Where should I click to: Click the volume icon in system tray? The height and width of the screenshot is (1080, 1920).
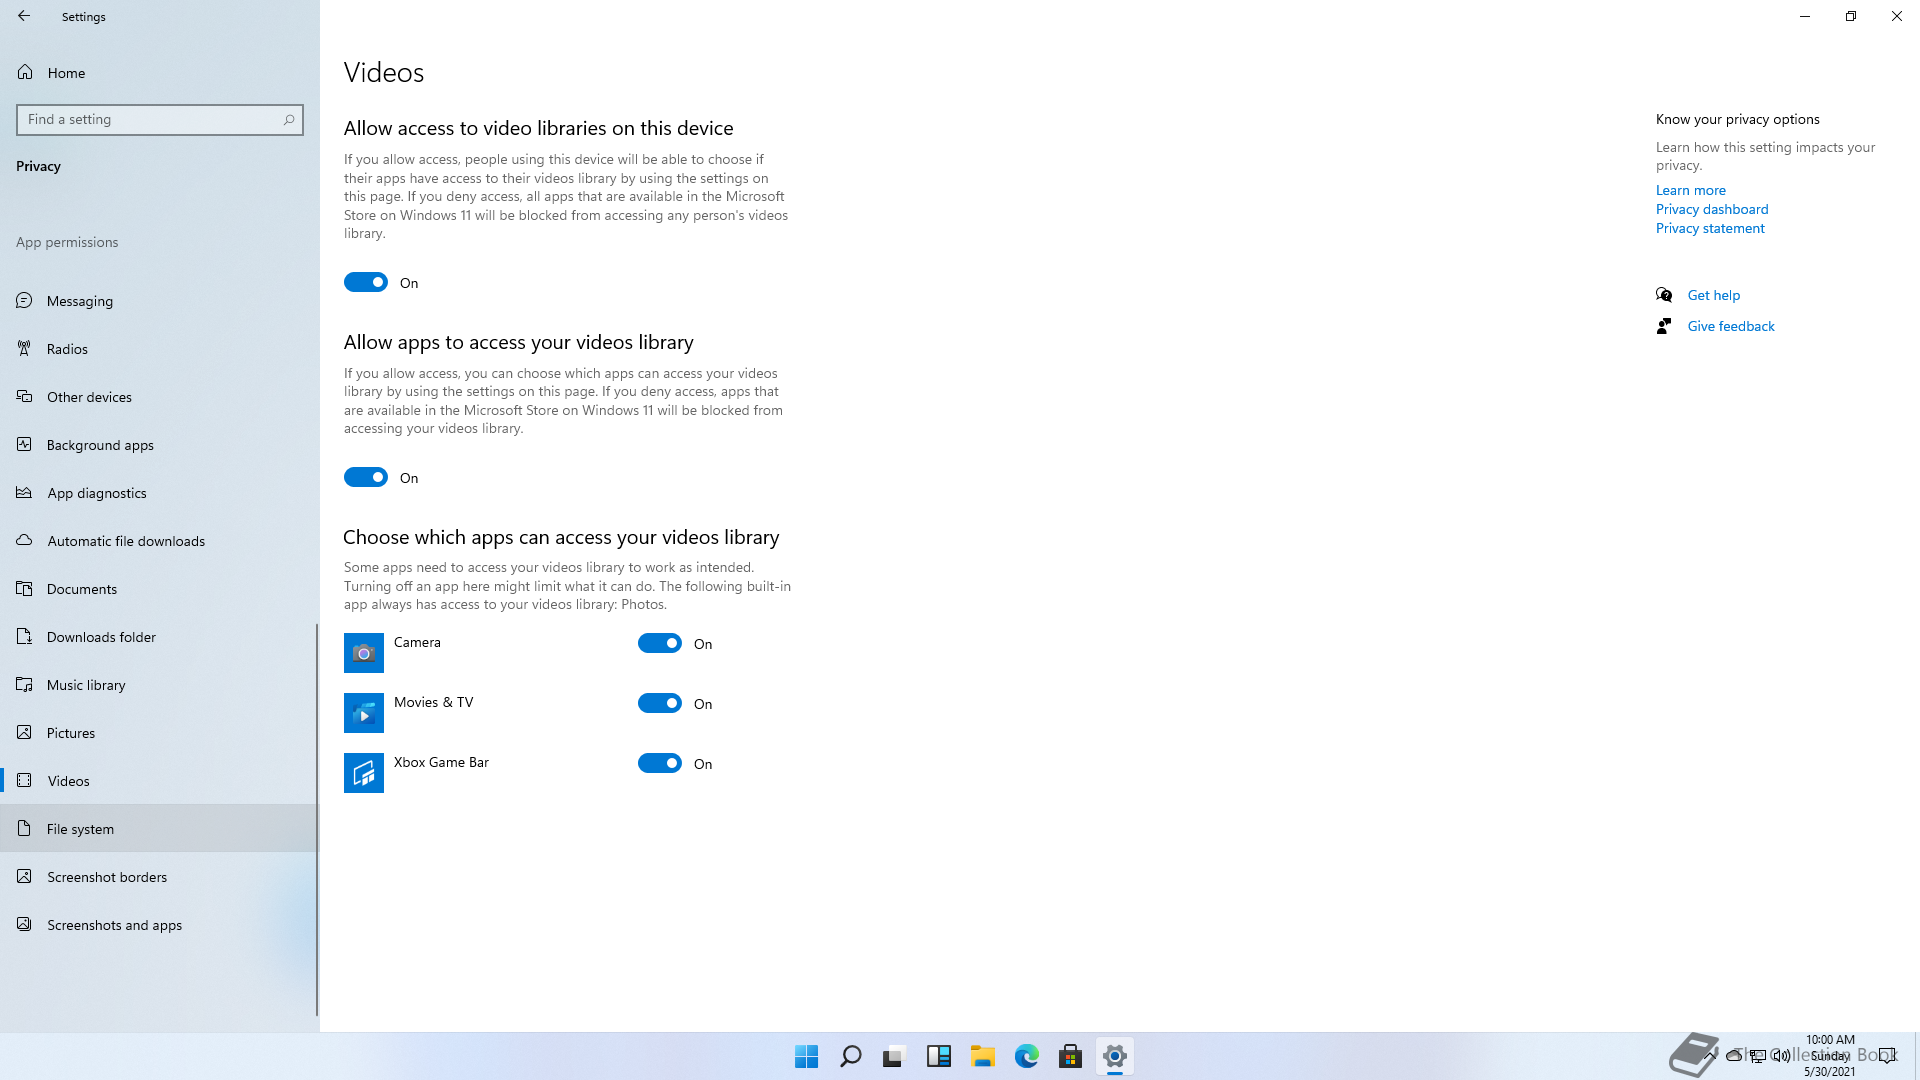[x=1781, y=1055]
